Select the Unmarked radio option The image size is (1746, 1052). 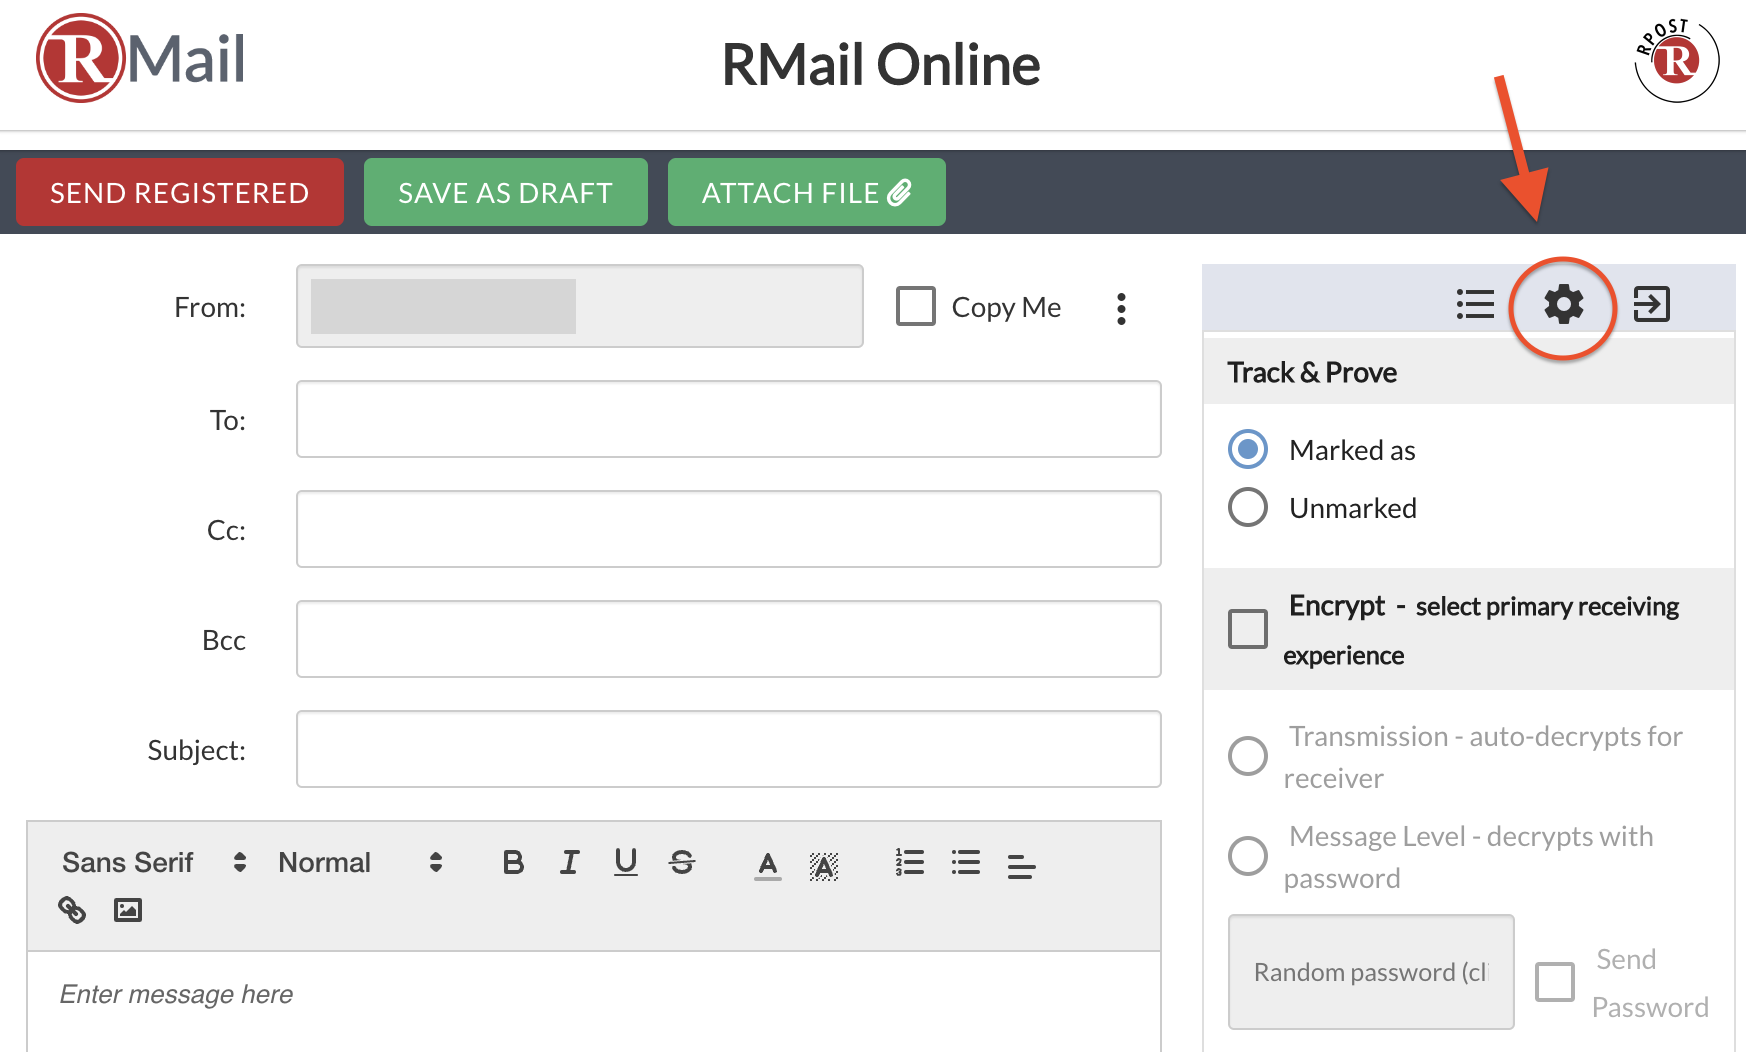[x=1248, y=507]
